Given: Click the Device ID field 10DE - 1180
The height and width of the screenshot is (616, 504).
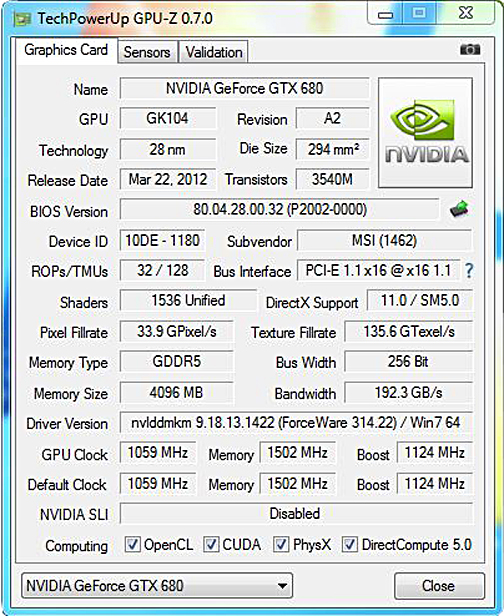Looking at the screenshot, I should tap(162, 240).
